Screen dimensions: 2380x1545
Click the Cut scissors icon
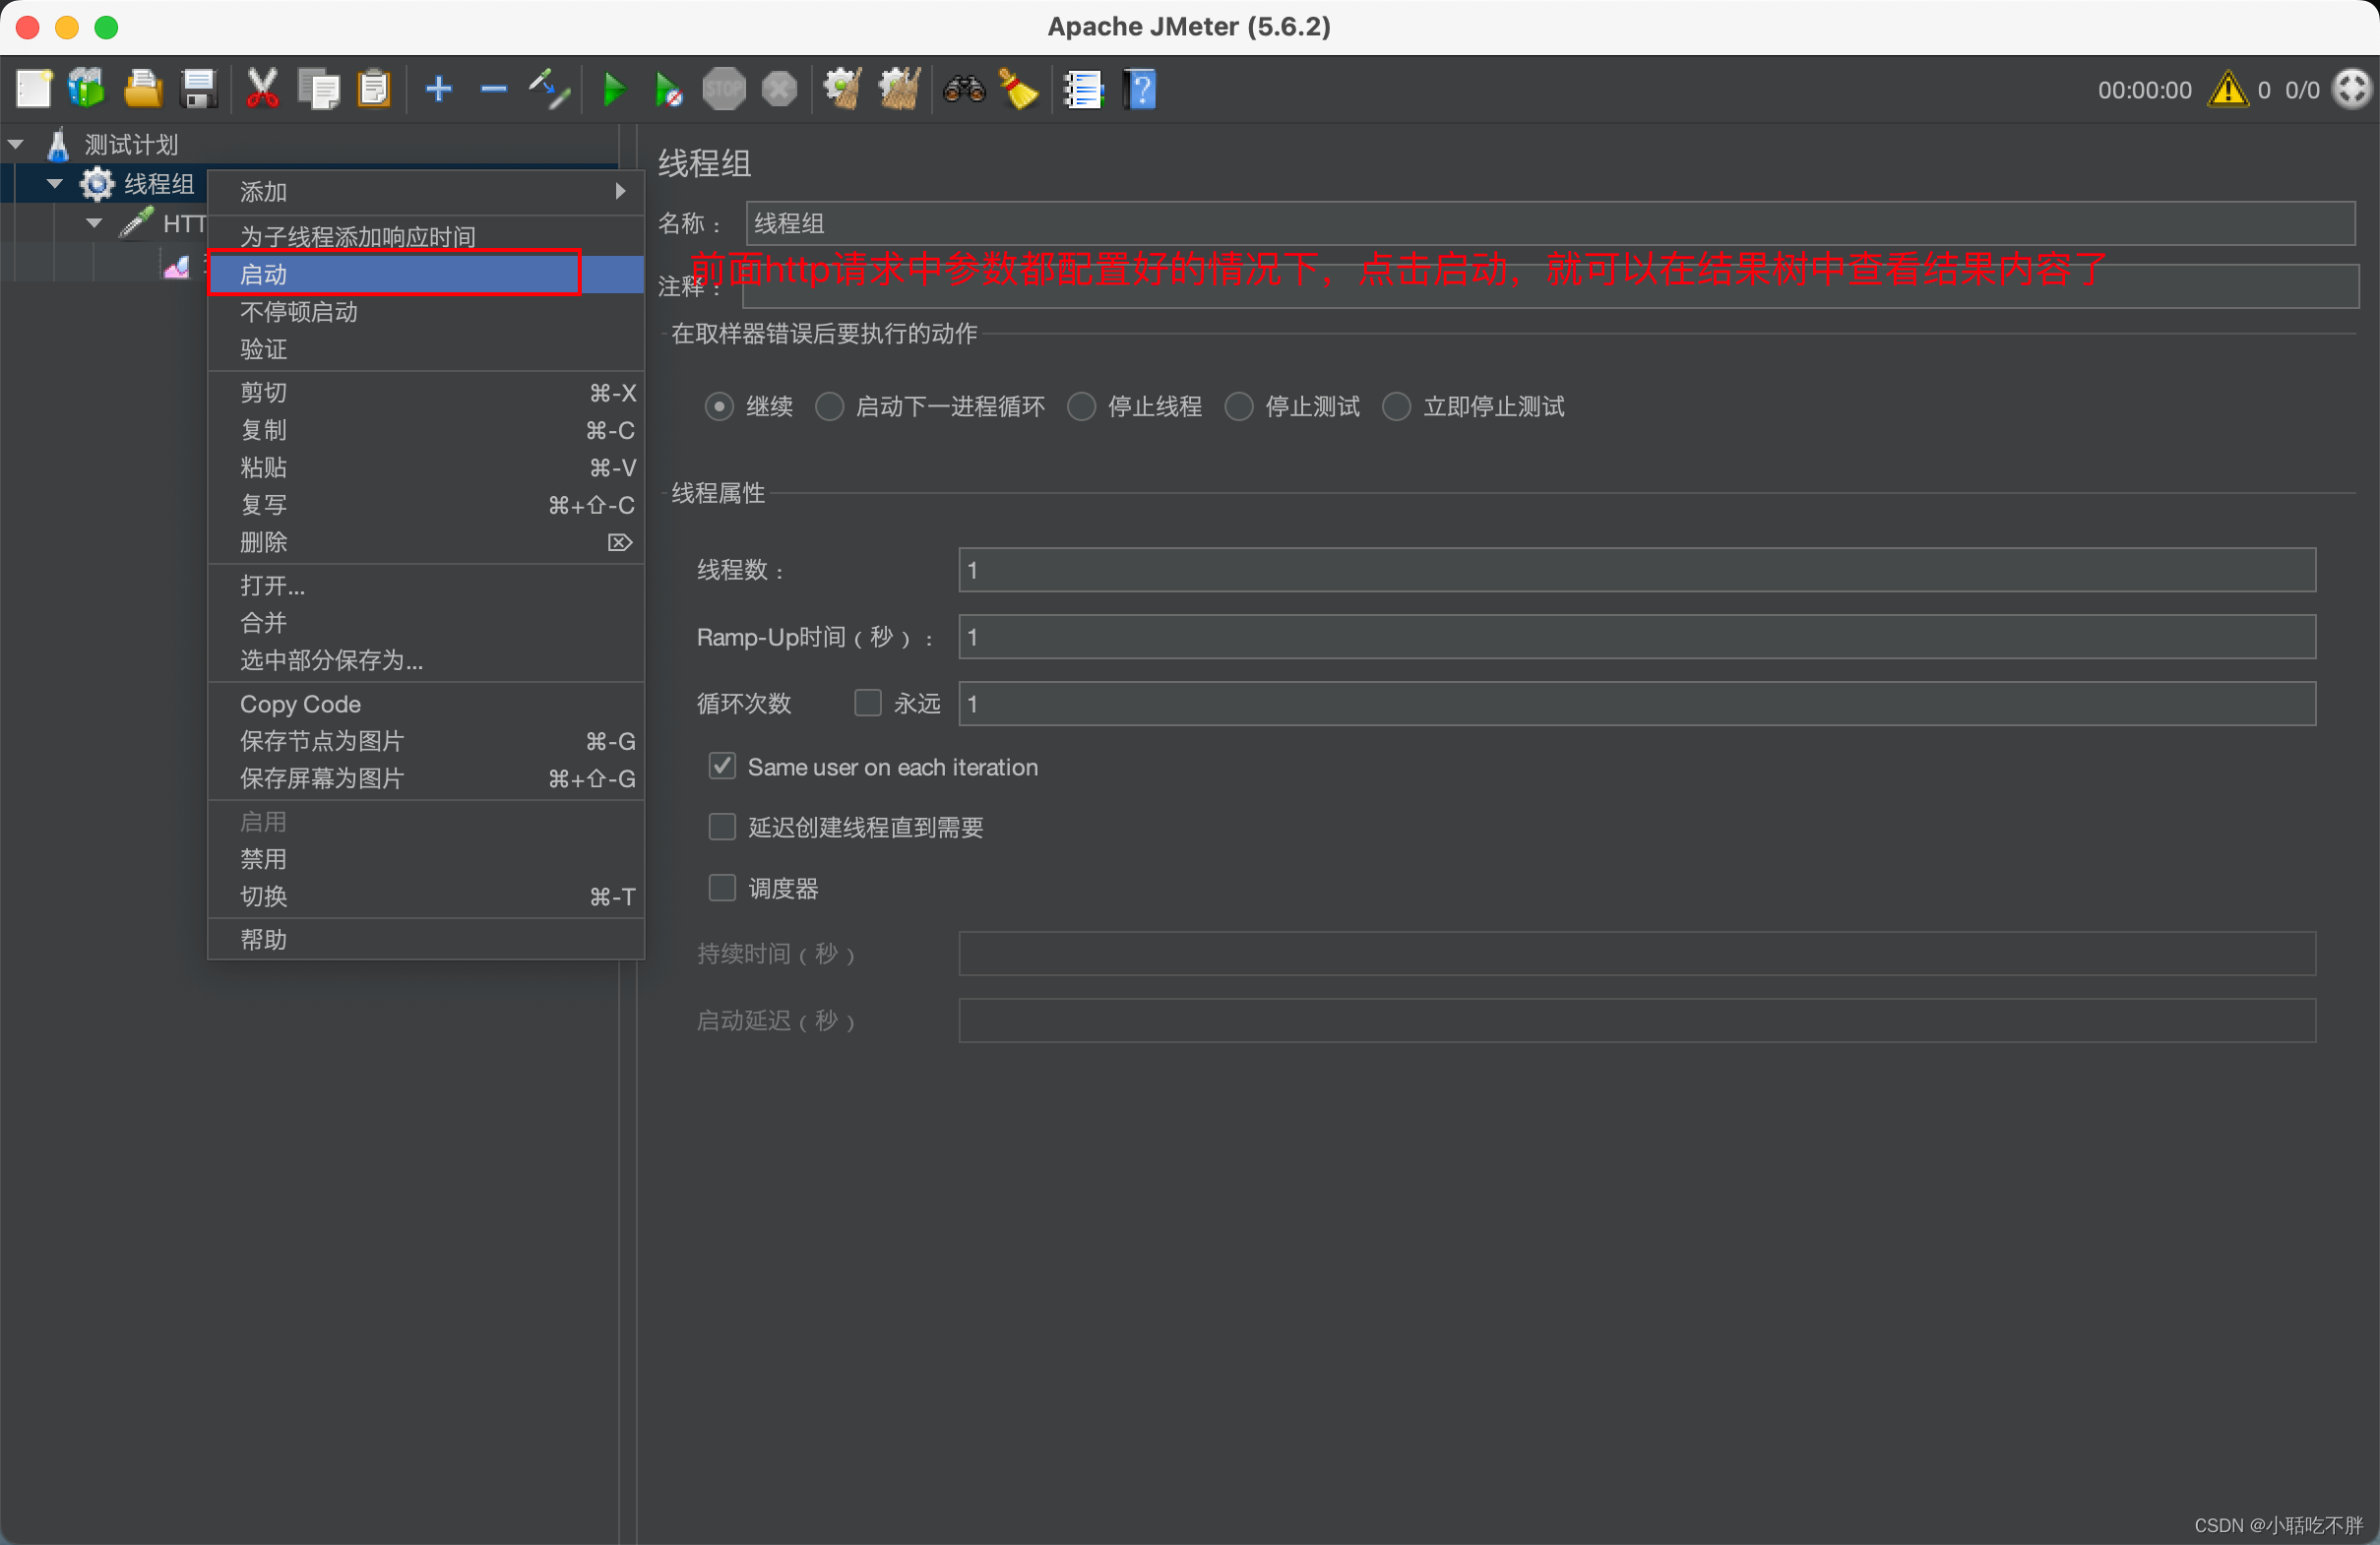[x=262, y=89]
